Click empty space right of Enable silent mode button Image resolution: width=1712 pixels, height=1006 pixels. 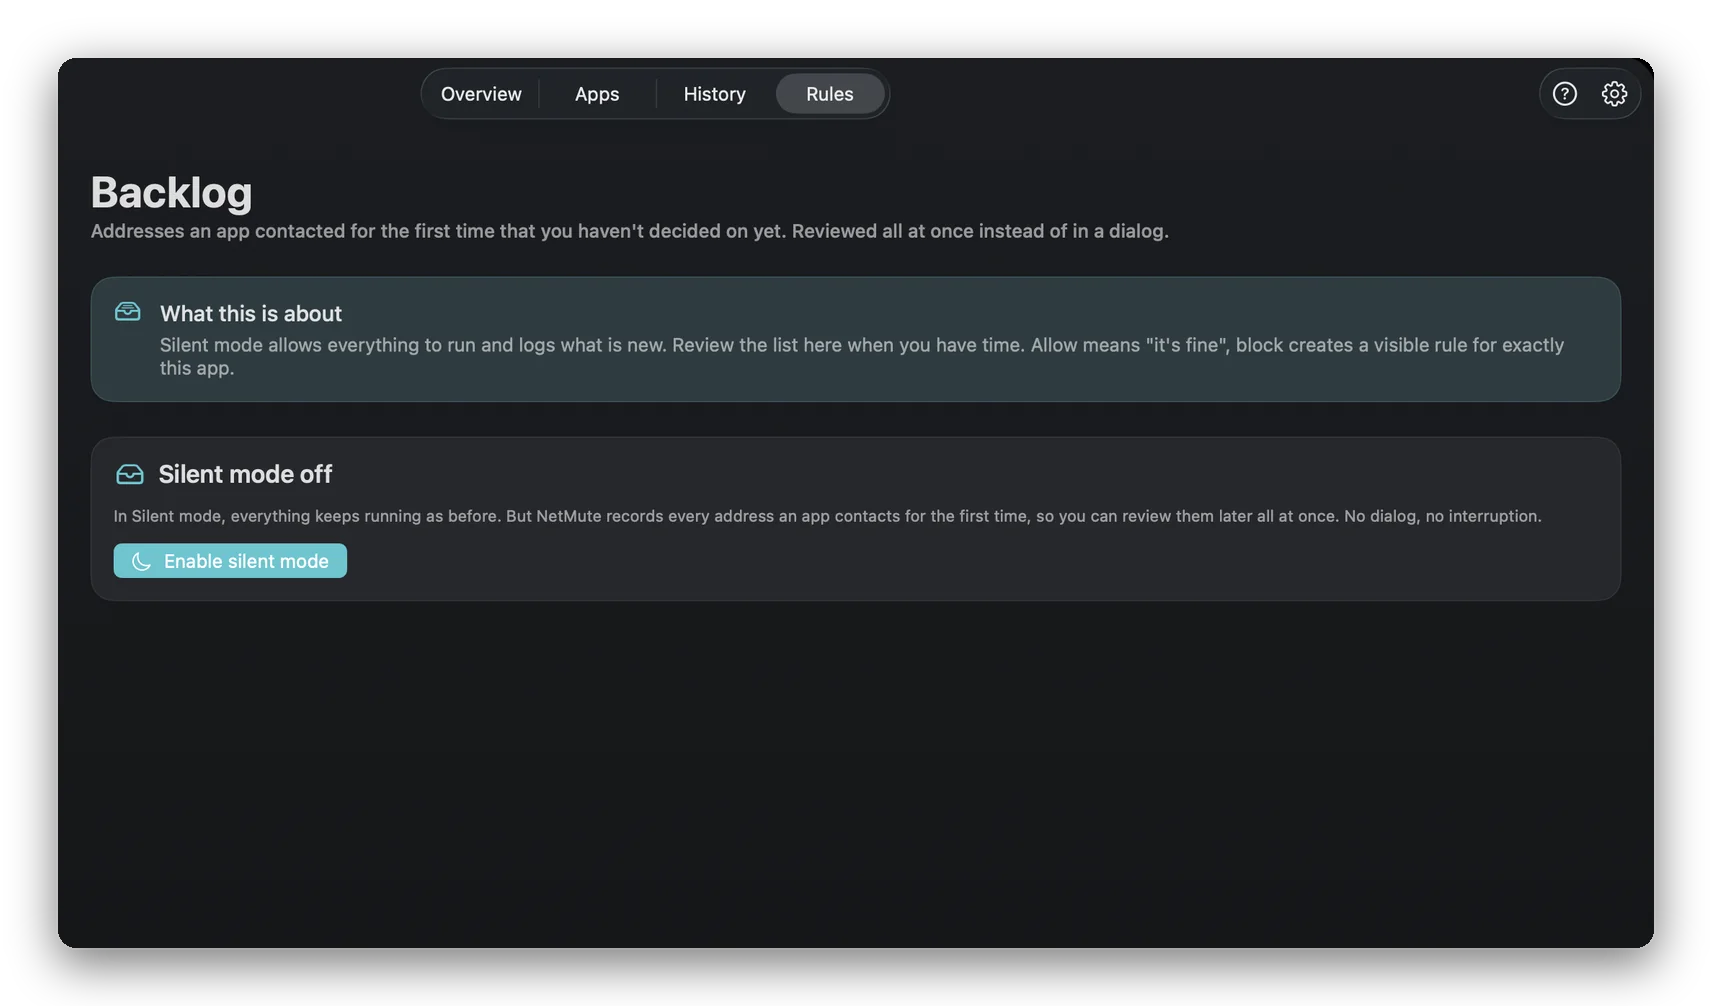980,561
